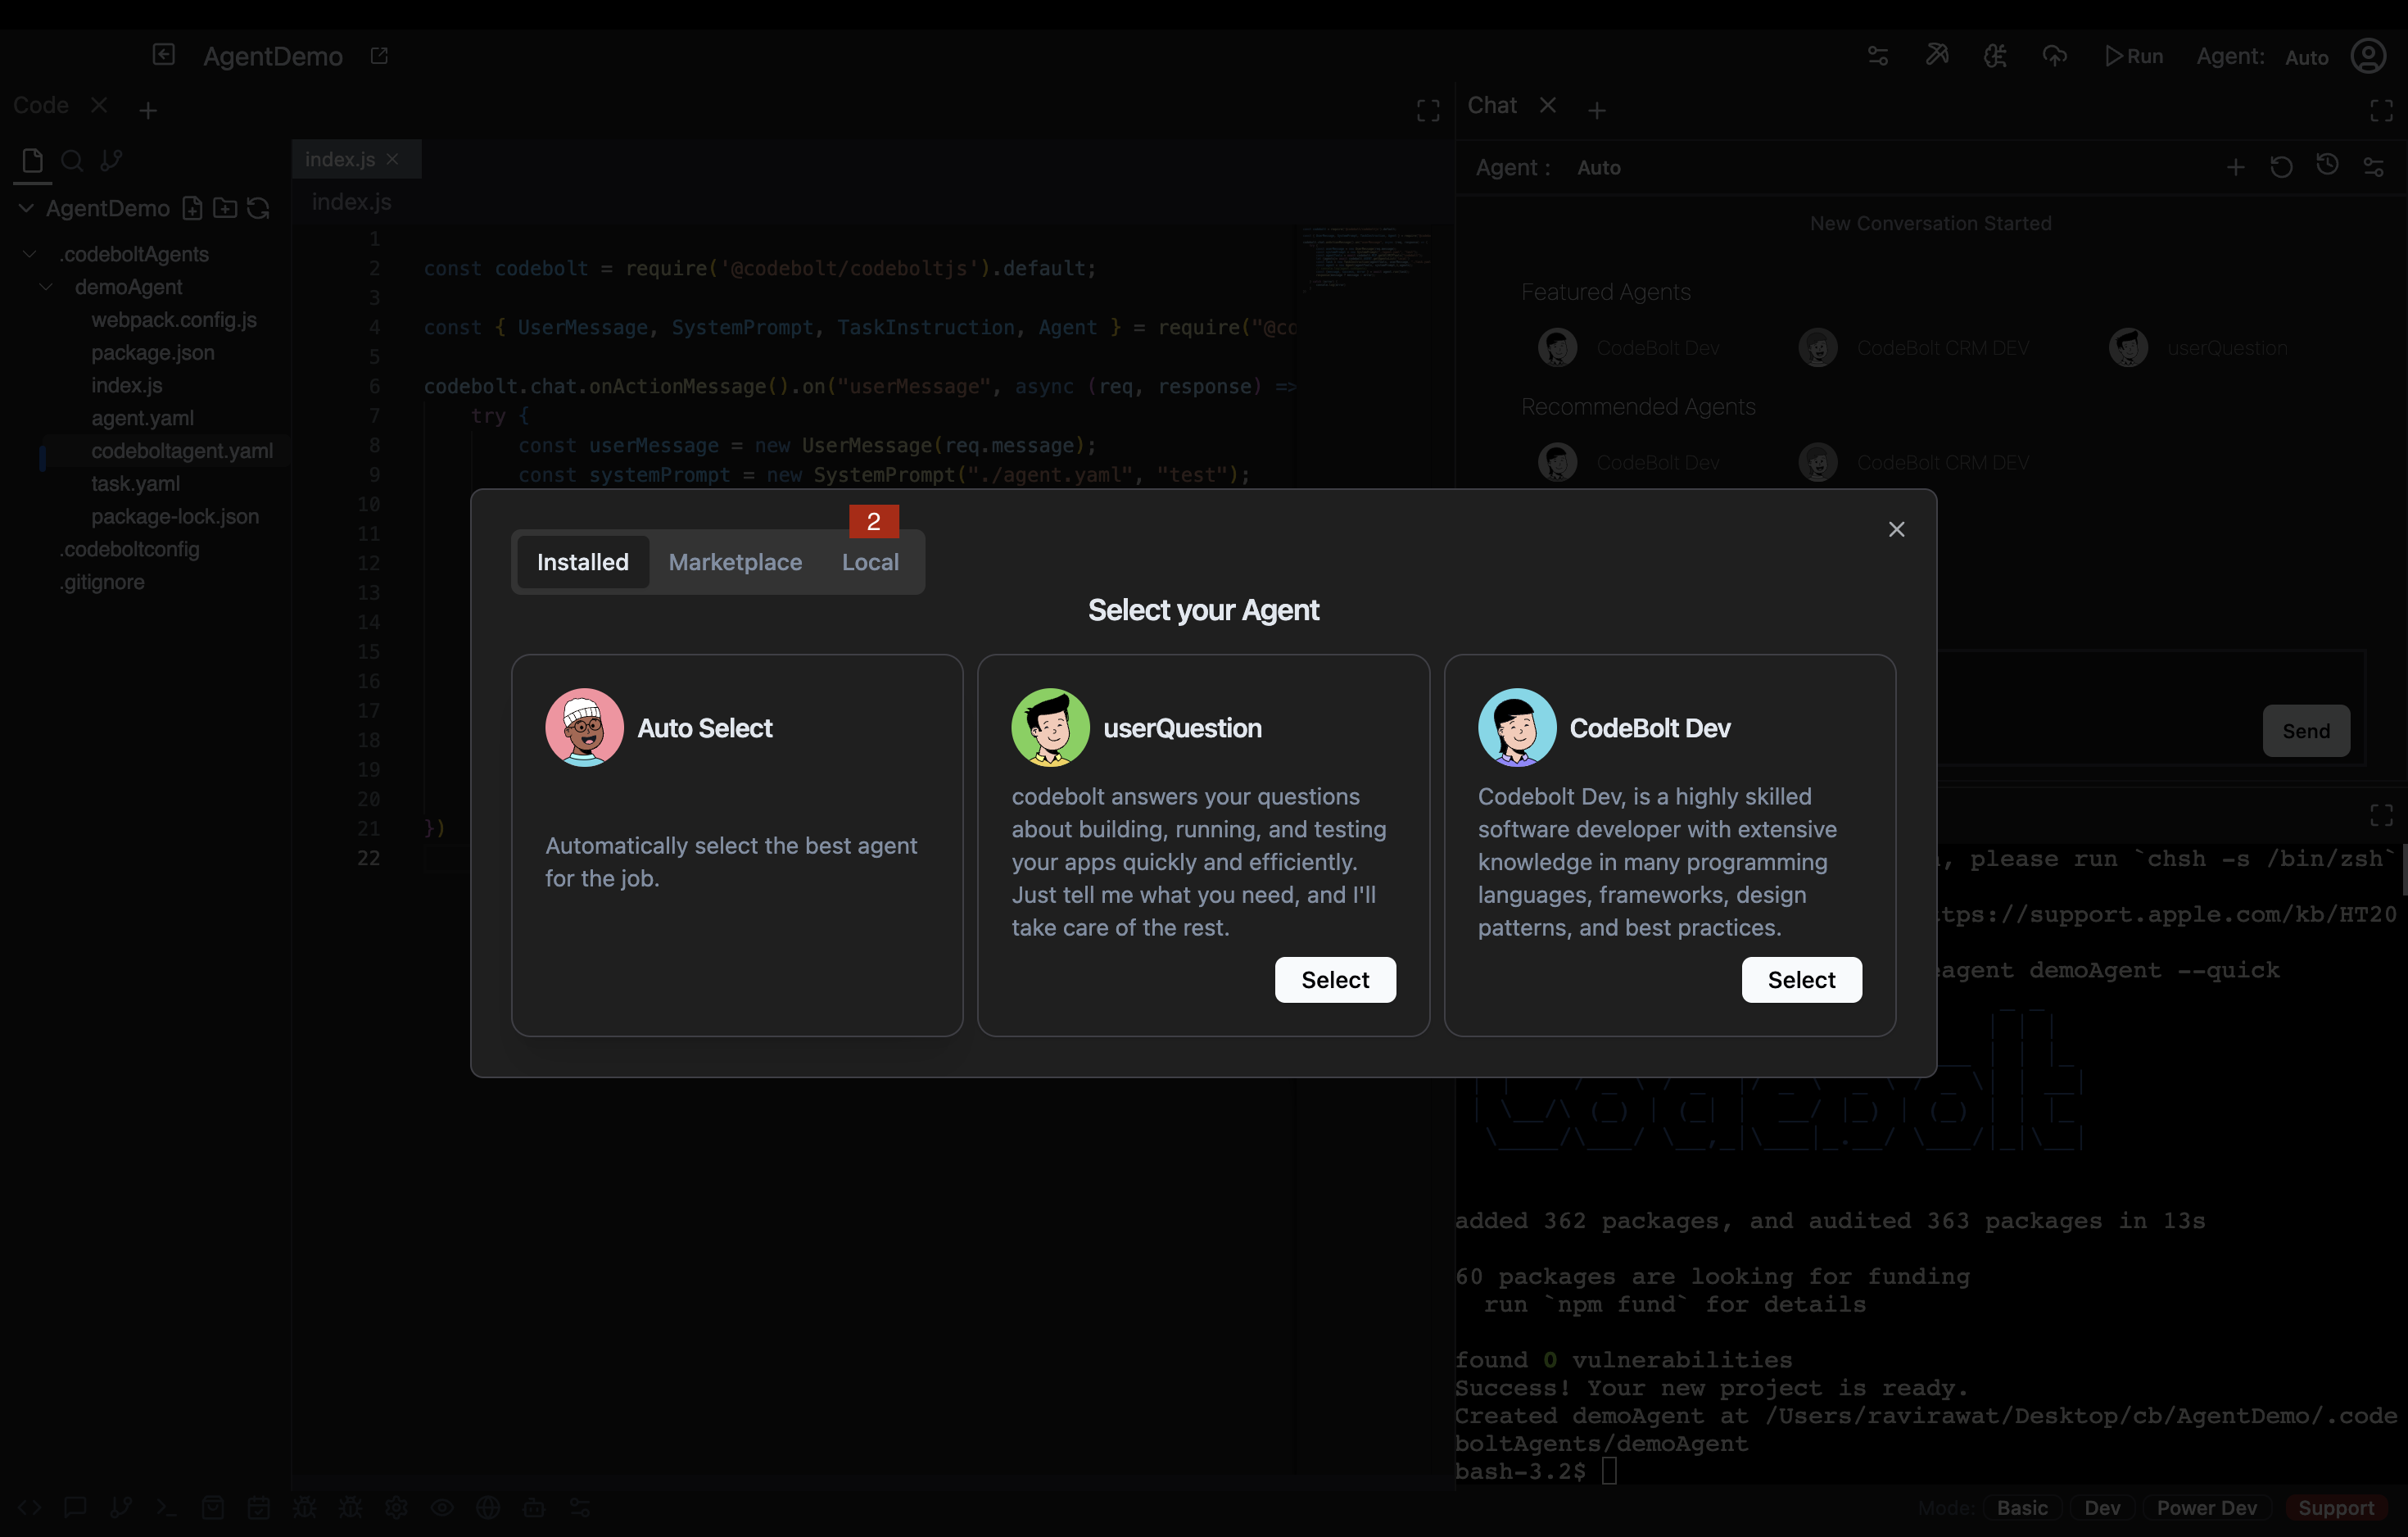Open the settings sliders icon in top toolbar

[x=1878, y=56]
